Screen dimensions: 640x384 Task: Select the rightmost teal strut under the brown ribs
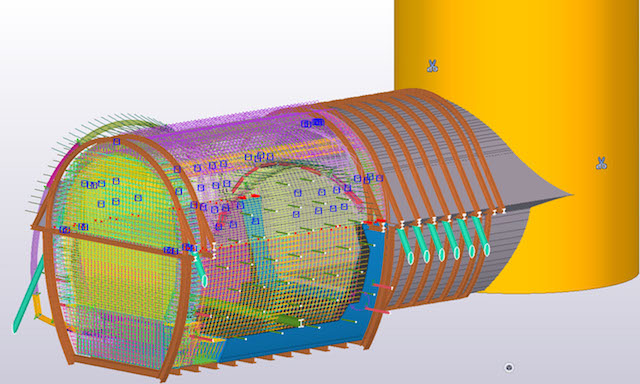tap(480, 235)
